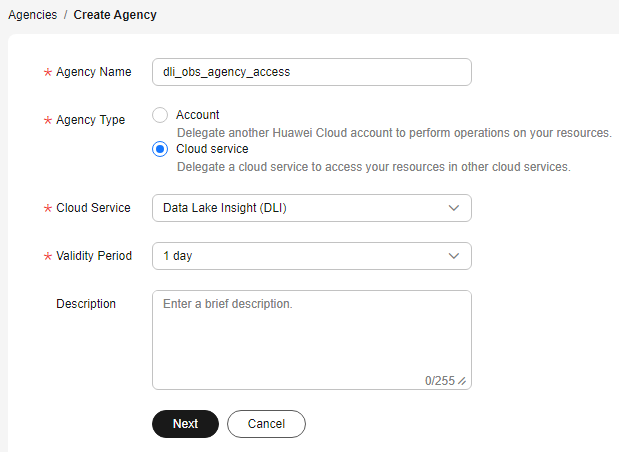Viewport: 619px width, 452px height.
Task: Go back to the Agencies breadcrumb link
Action: 33,15
